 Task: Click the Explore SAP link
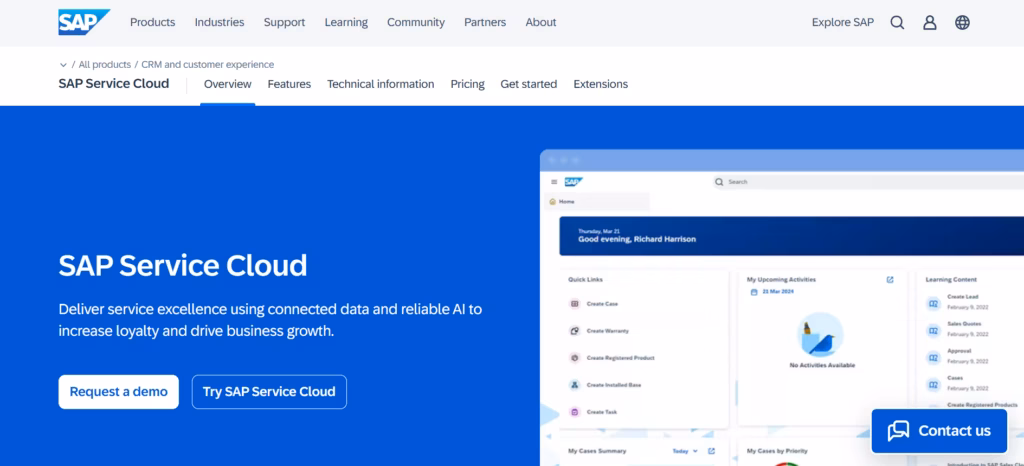[842, 22]
